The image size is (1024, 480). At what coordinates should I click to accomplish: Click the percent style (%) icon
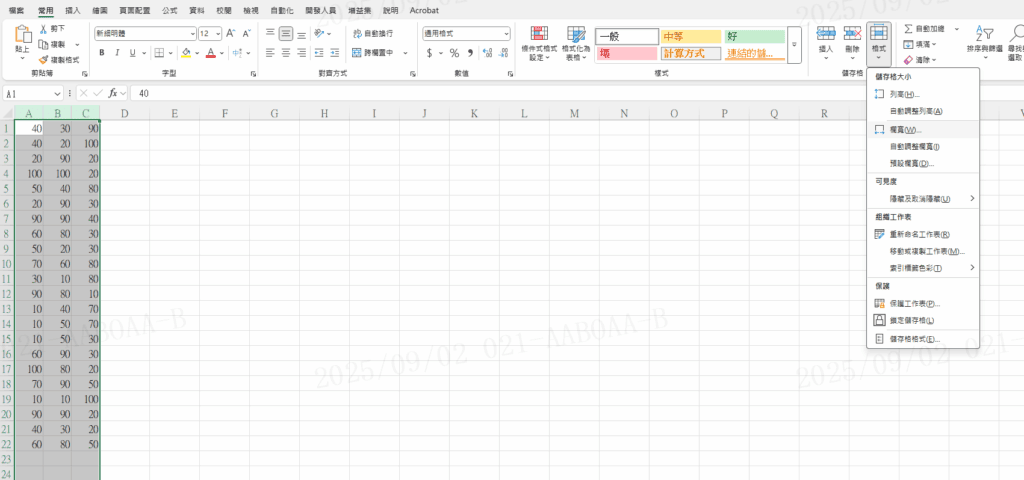pyautogui.click(x=454, y=53)
